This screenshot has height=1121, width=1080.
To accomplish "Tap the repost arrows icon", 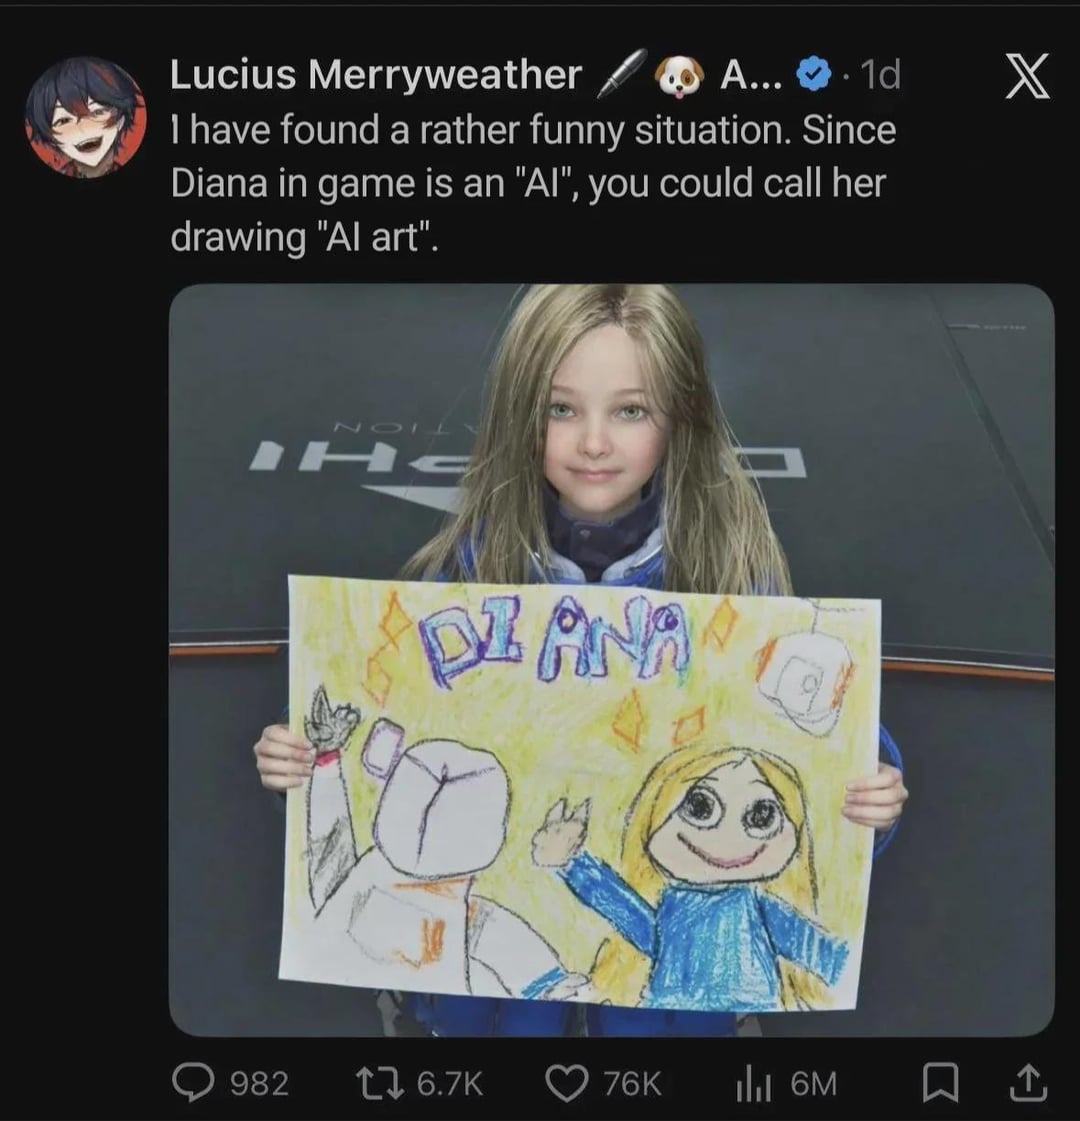I will pos(381,1082).
